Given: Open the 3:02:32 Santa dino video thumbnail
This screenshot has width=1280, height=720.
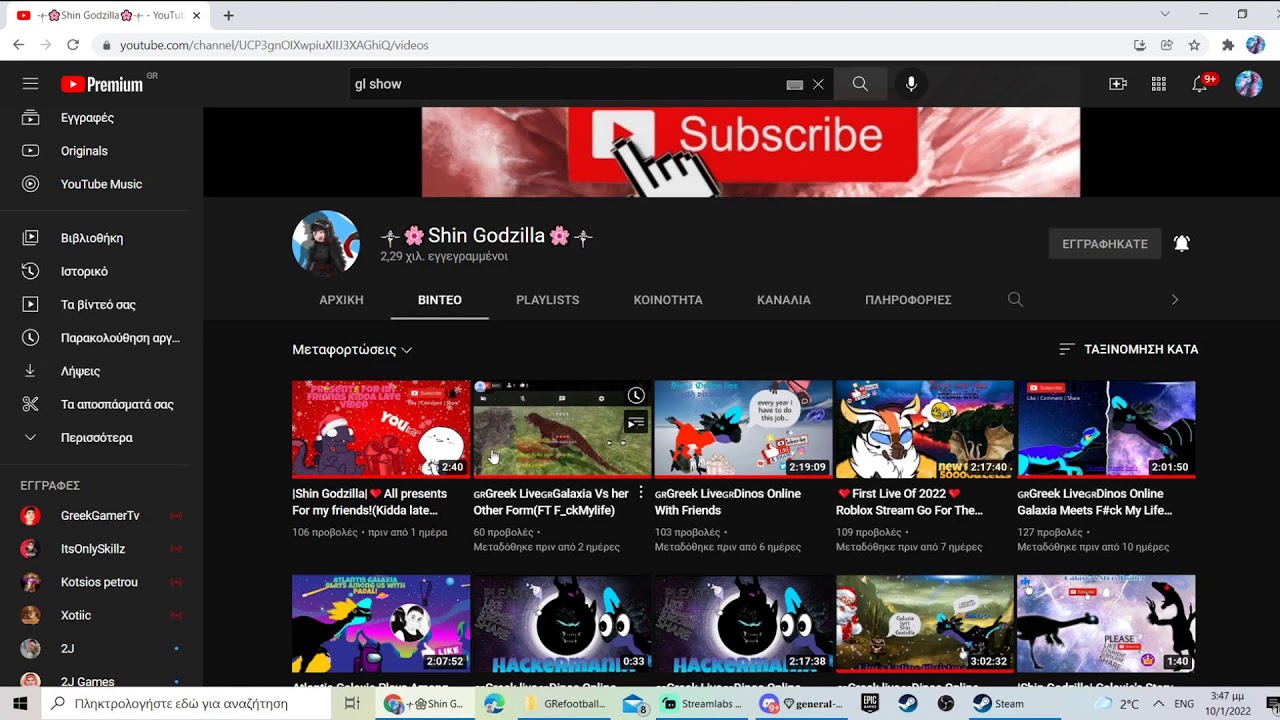Looking at the screenshot, I should click(925, 623).
